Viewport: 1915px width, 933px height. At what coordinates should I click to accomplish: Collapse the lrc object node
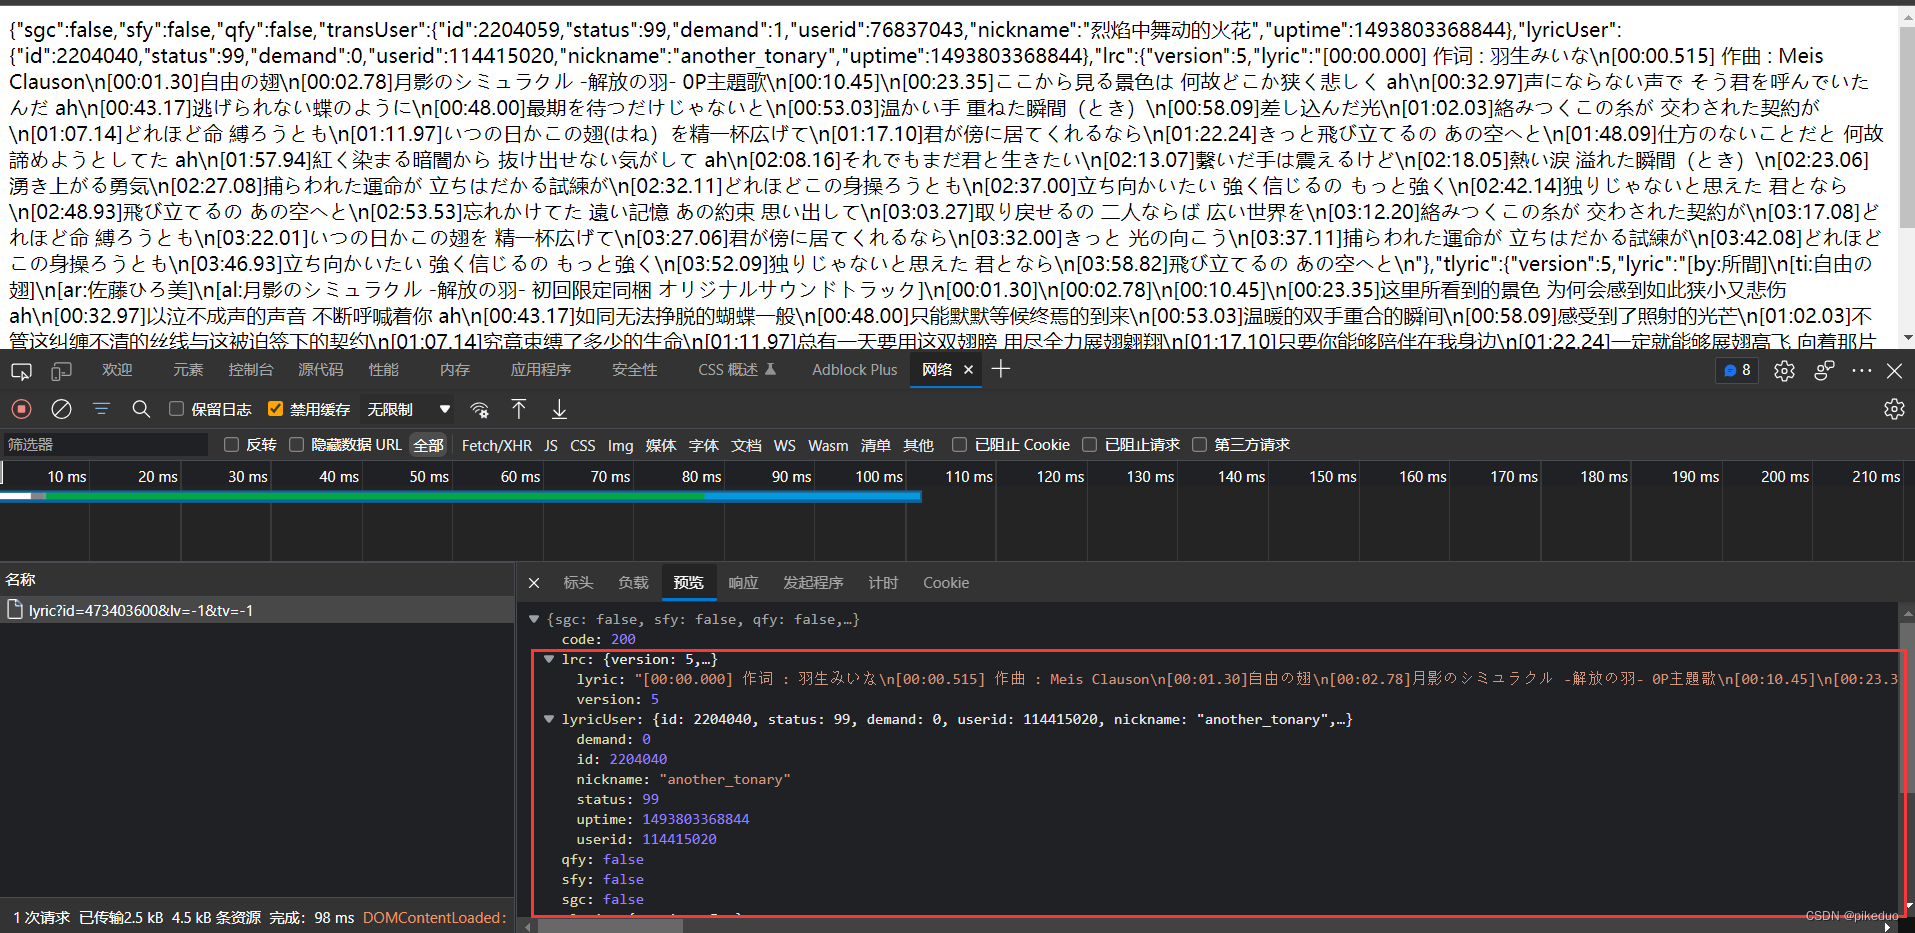pyautogui.click(x=549, y=660)
